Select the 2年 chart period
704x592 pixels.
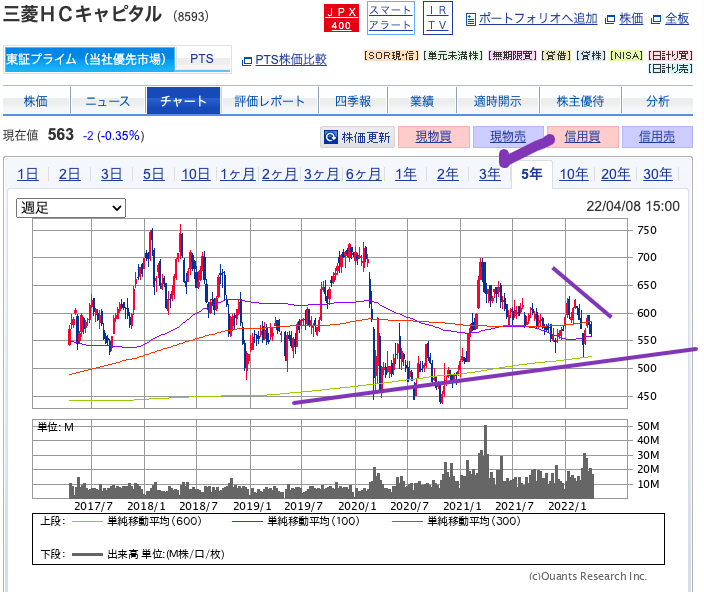tap(448, 174)
